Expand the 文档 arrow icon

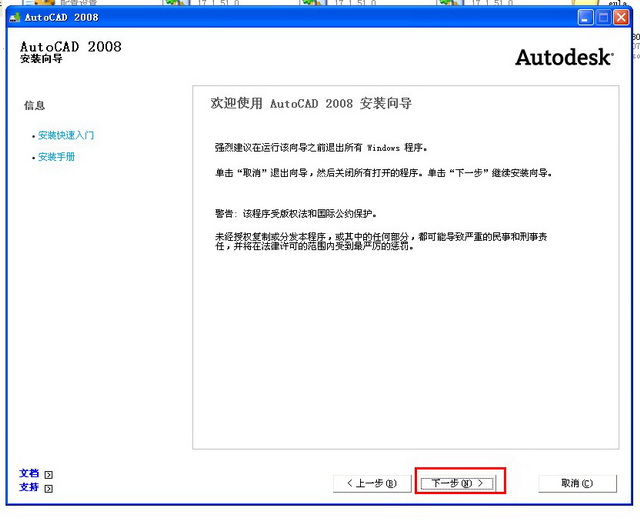point(48,475)
